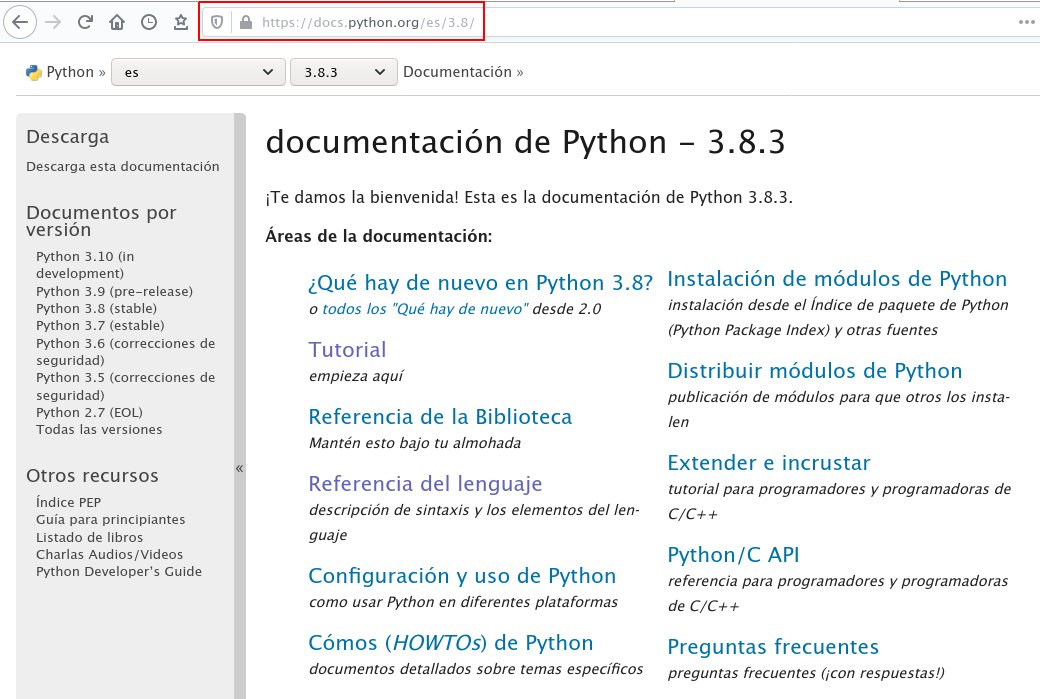The image size is (1040, 699).
Task: Click the tracking protection shield icon
Action: click(x=216, y=23)
